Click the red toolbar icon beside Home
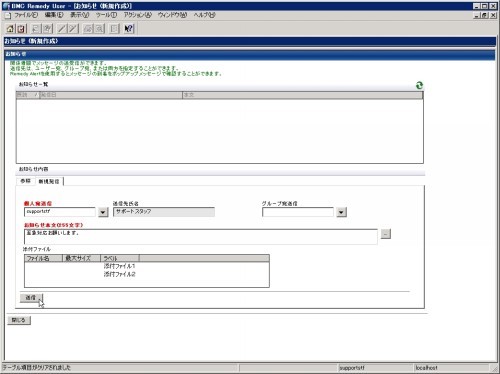 21,29
